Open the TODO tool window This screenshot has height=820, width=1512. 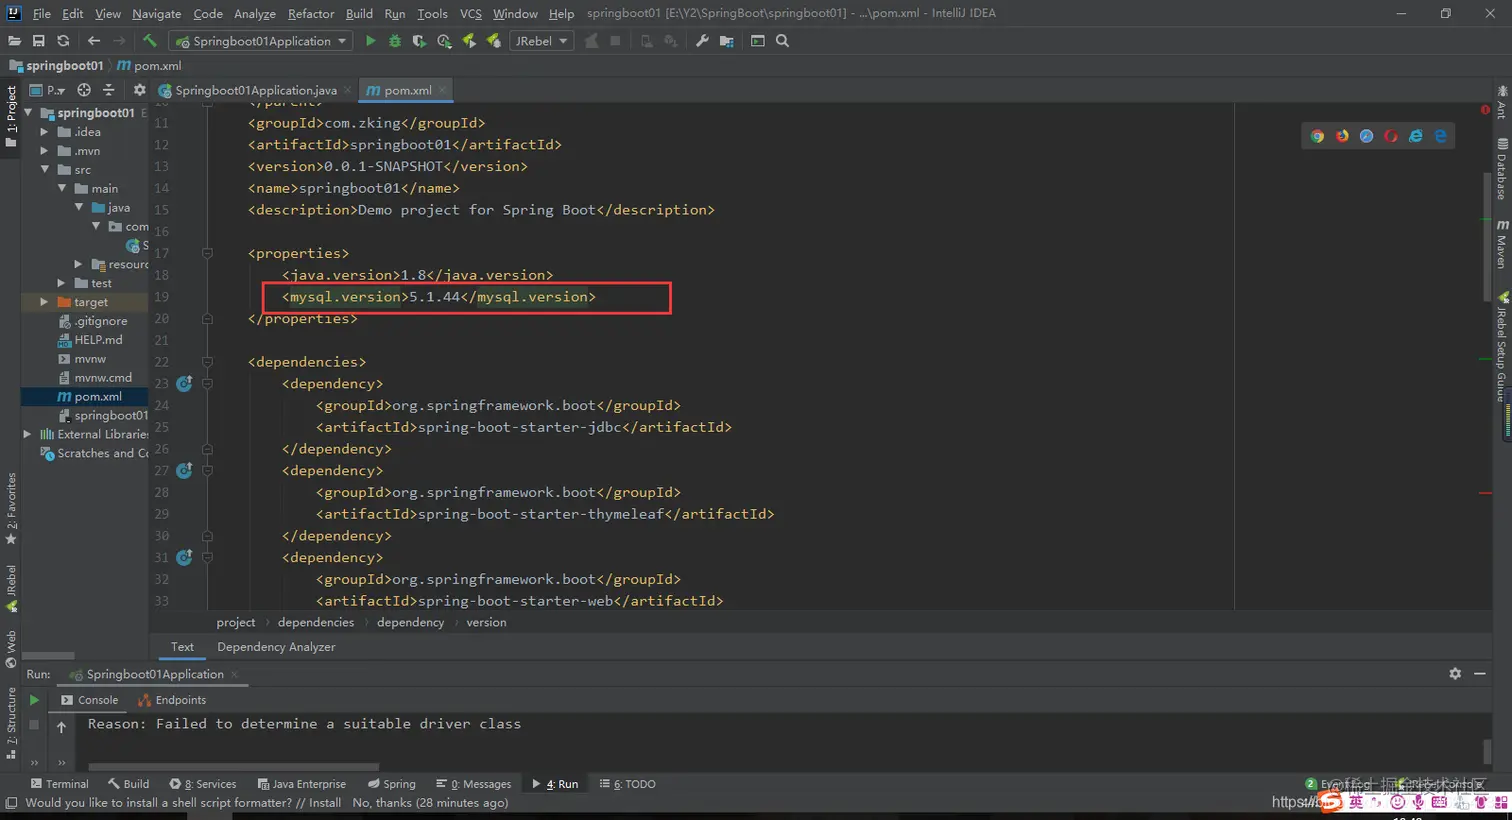click(627, 784)
